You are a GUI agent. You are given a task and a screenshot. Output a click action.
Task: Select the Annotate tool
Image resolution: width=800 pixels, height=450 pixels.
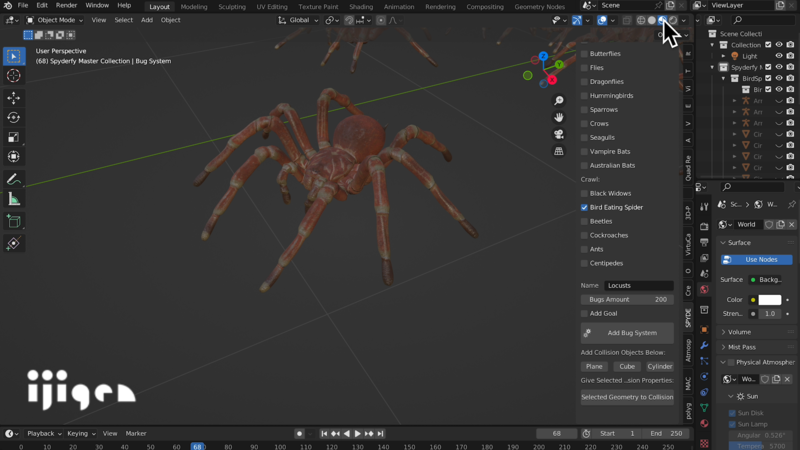14,179
